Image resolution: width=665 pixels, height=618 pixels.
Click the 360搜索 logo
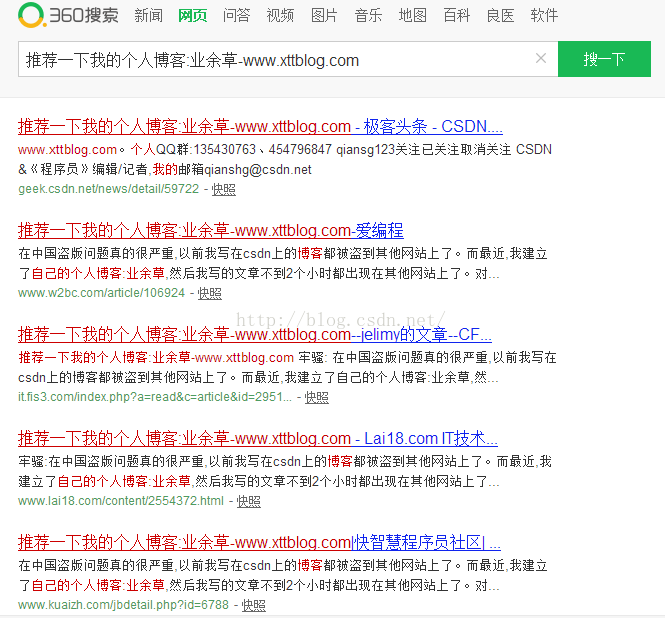(x=68, y=15)
